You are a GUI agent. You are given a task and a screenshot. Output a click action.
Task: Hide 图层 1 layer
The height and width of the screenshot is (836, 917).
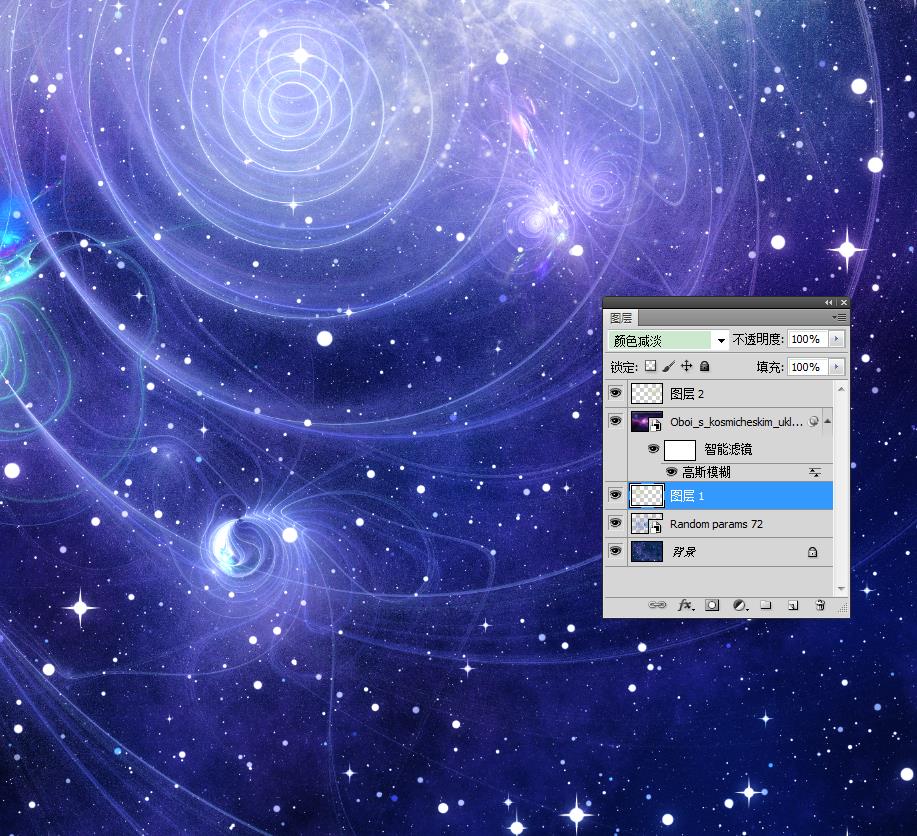[615, 495]
